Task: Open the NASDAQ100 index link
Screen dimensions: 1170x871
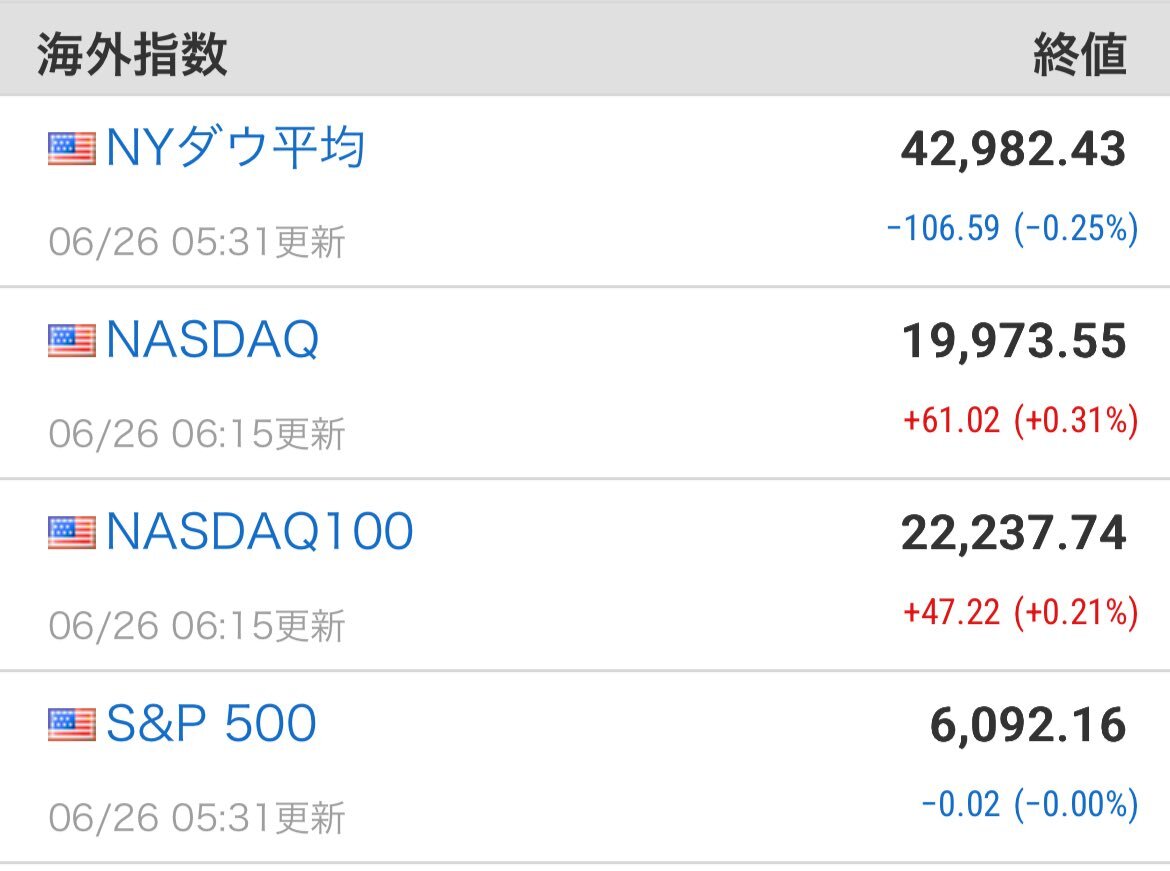Action: point(260,531)
